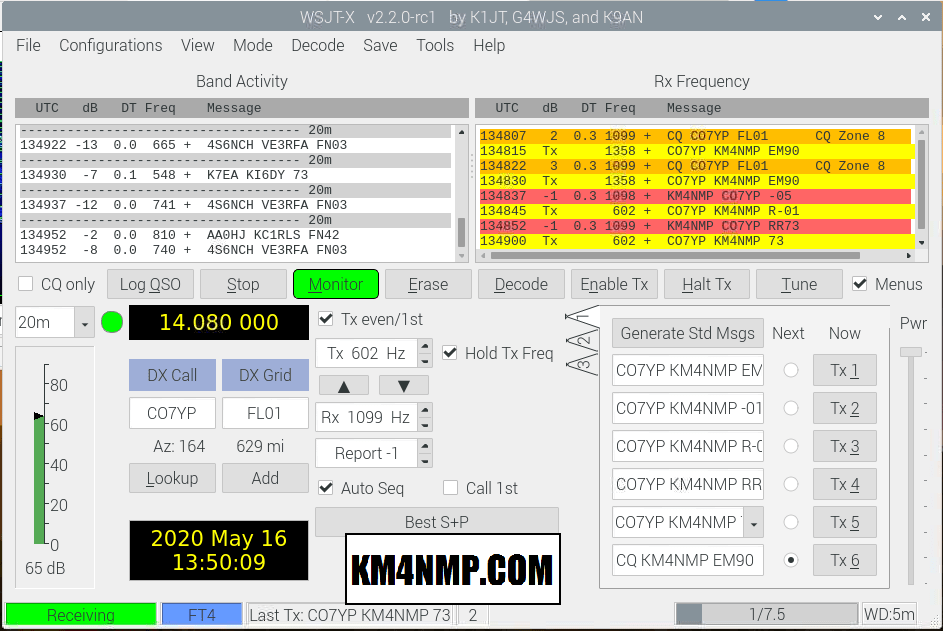Decrease the Rx 1099 Hz stepper value
Screen dimensions: 943x631
coord(426,423)
